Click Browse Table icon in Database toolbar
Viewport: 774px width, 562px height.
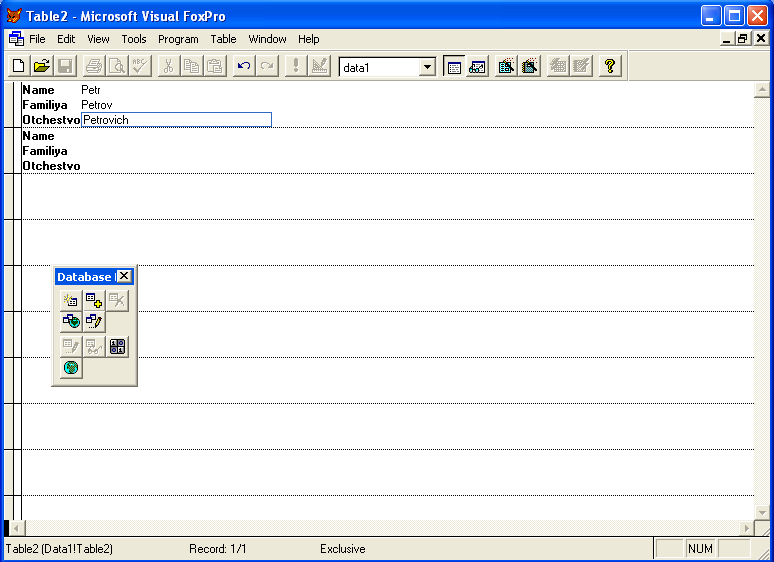click(94, 346)
